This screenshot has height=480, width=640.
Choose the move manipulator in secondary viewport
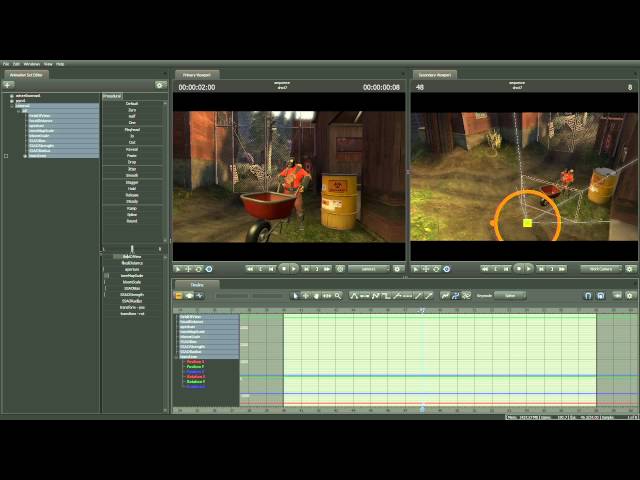[426, 269]
